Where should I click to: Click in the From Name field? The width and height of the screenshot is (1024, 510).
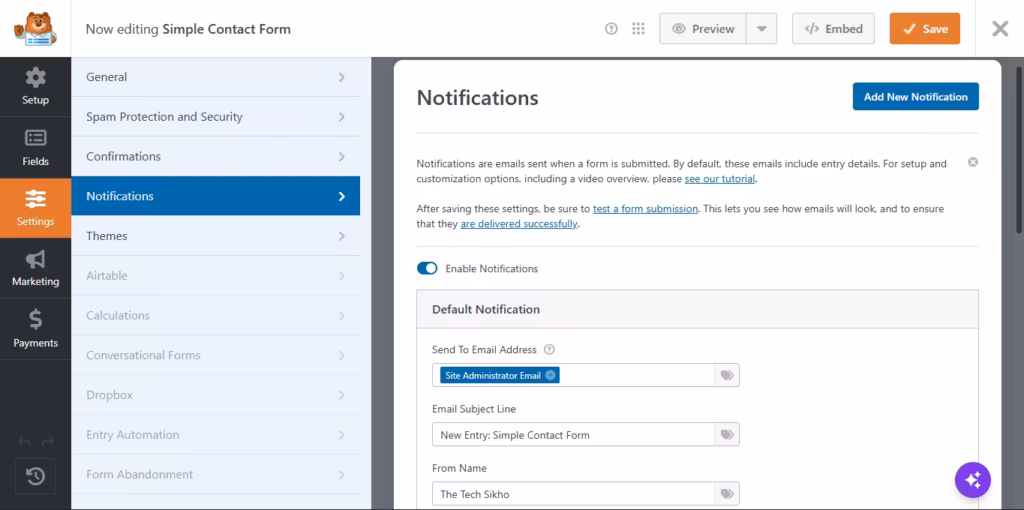(x=573, y=494)
